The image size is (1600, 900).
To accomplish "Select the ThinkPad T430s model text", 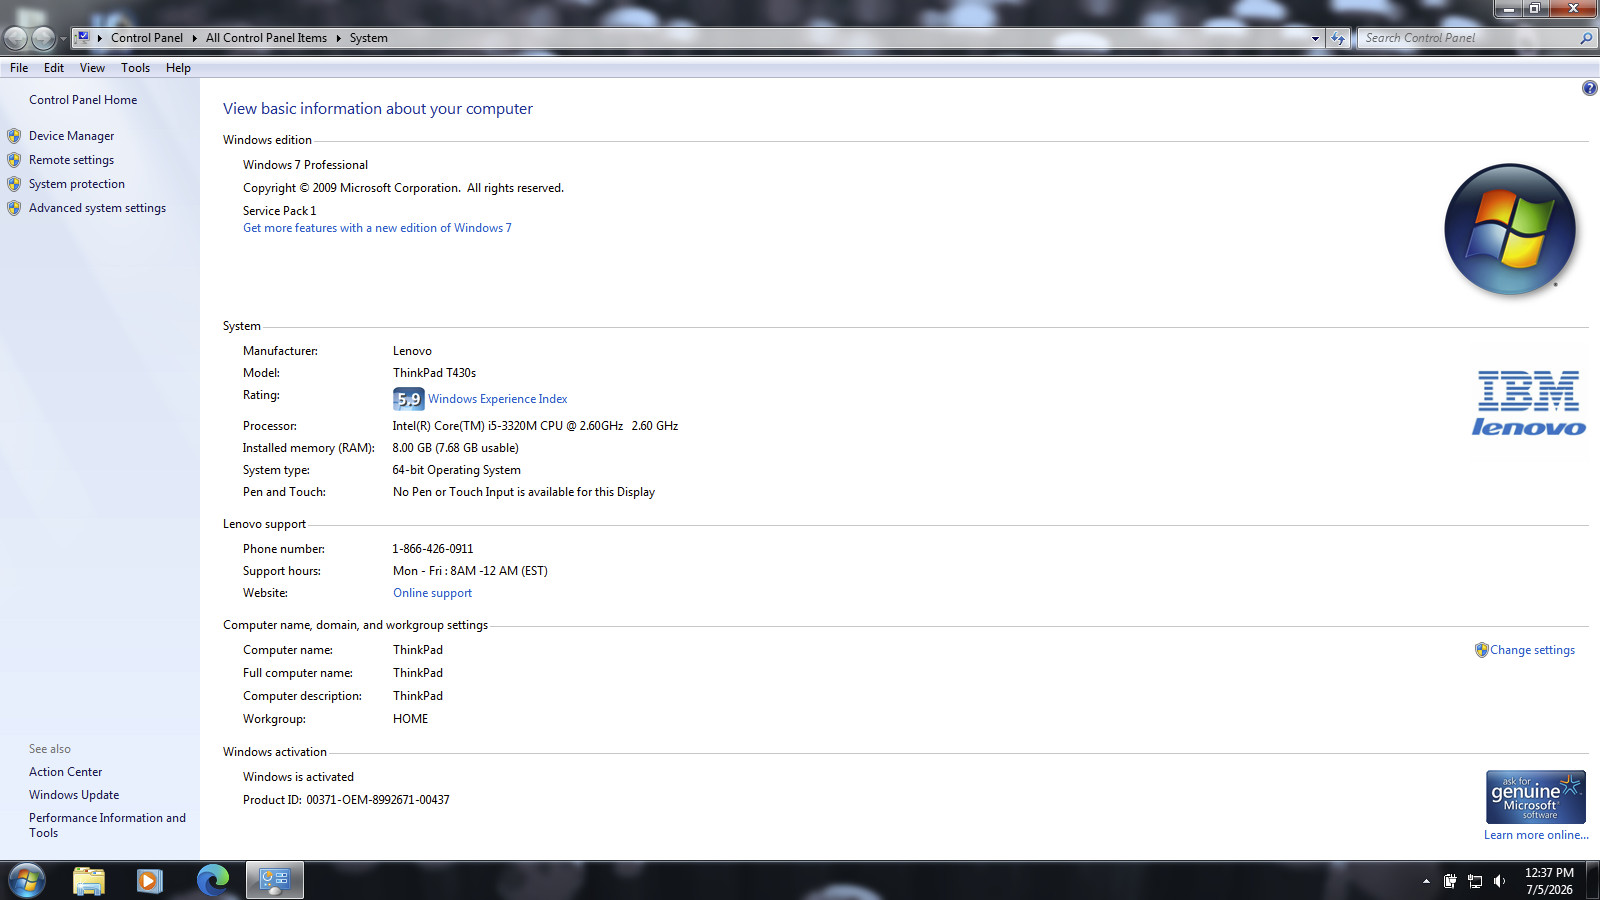I will [x=434, y=373].
